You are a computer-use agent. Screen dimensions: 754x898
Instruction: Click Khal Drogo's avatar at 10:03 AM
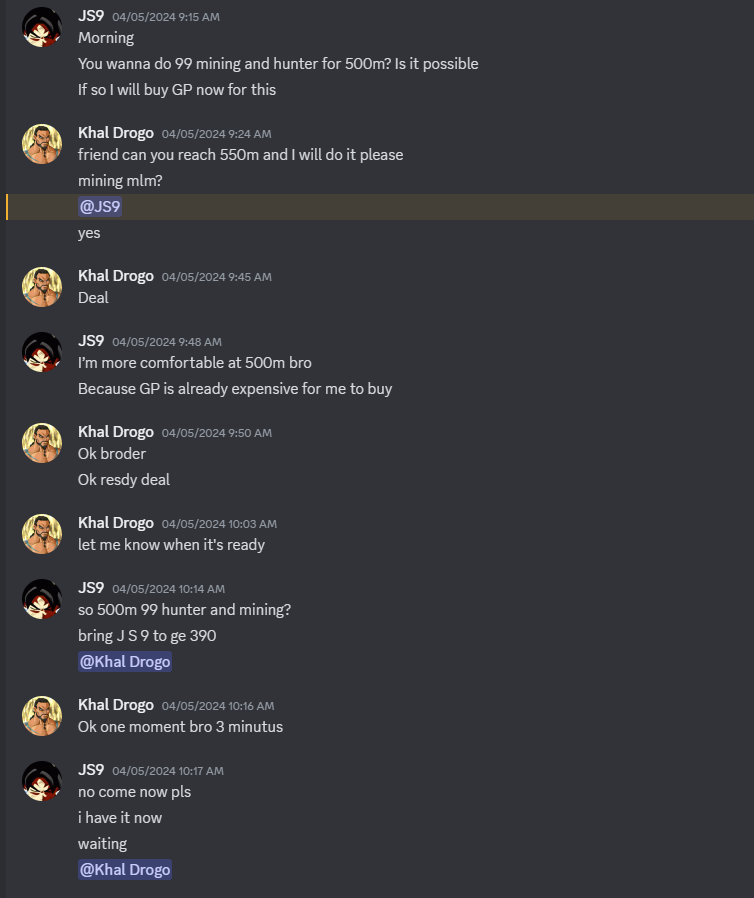(x=42, y=534)
